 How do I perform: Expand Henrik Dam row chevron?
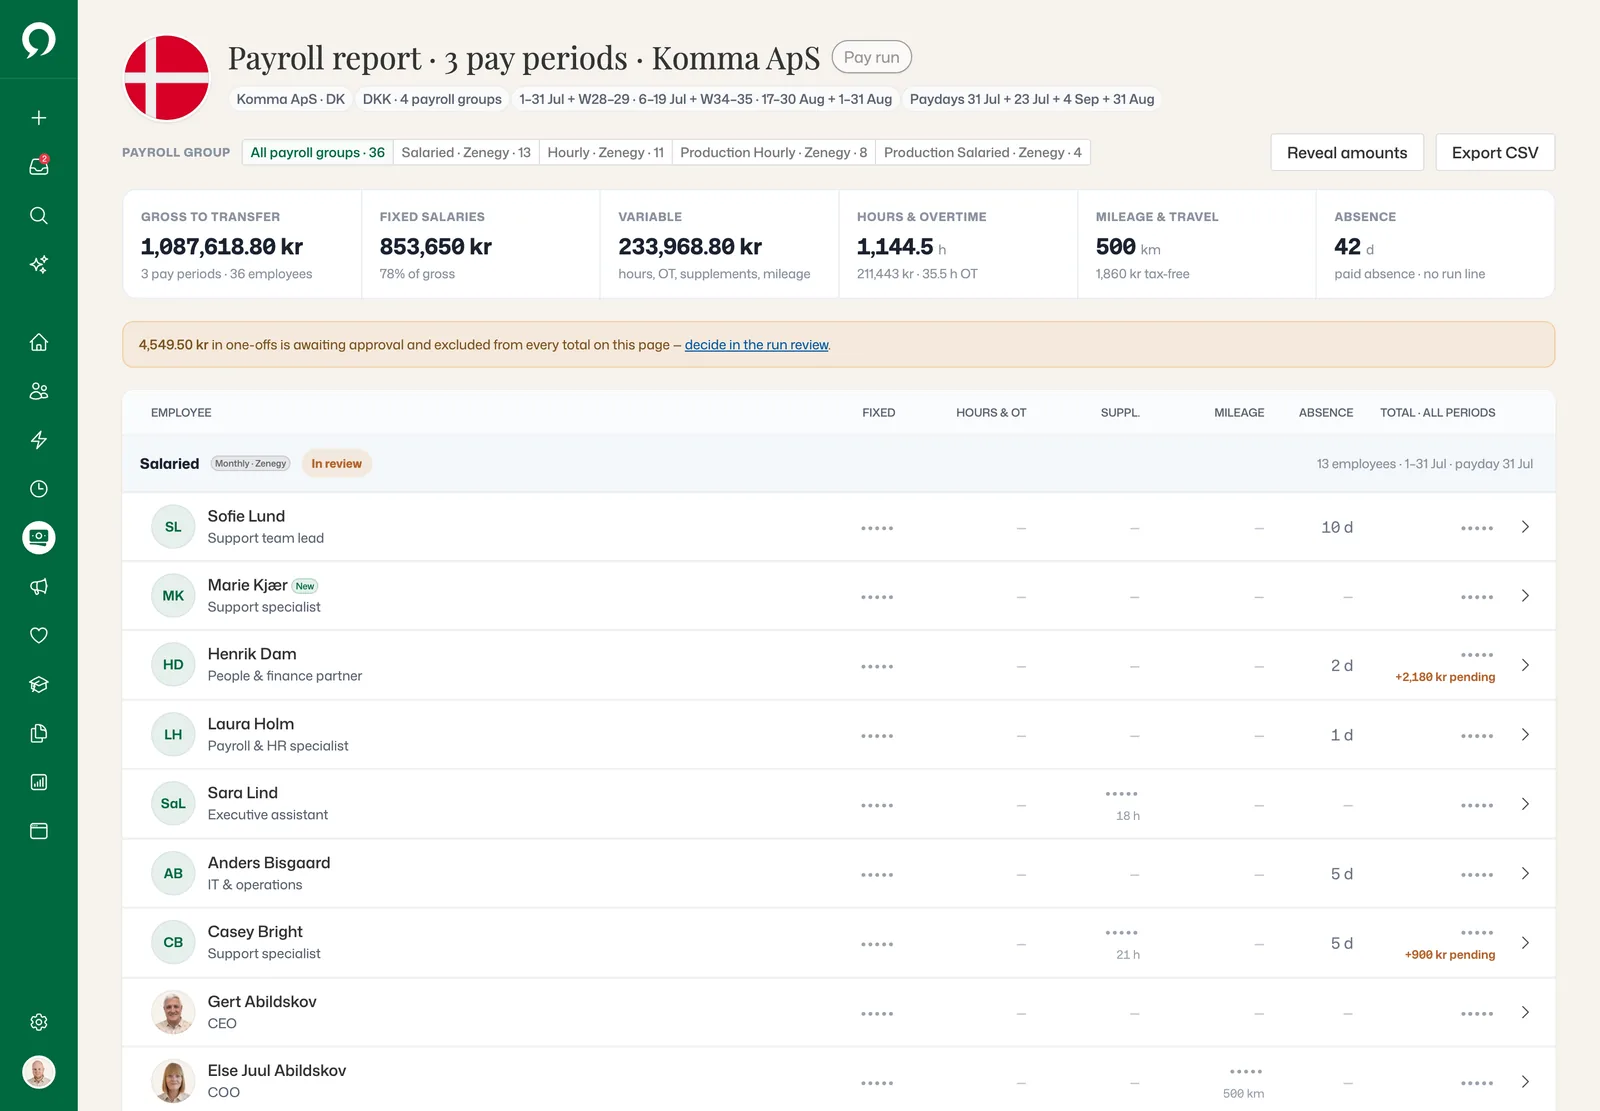[1525, 665]
